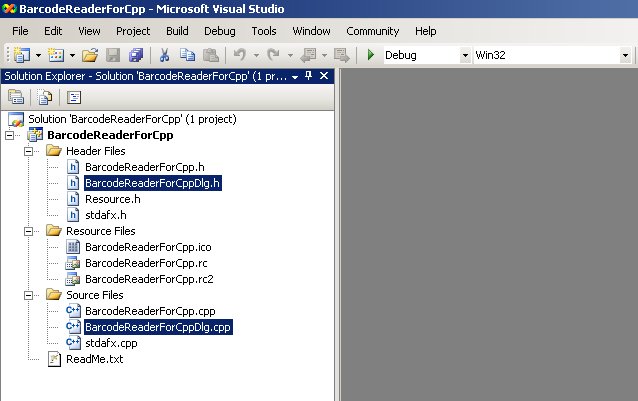The height and width of the screenshot is (401, 638).
Task: Click the Open File folder icon
Action: click(x=90, y=54)
